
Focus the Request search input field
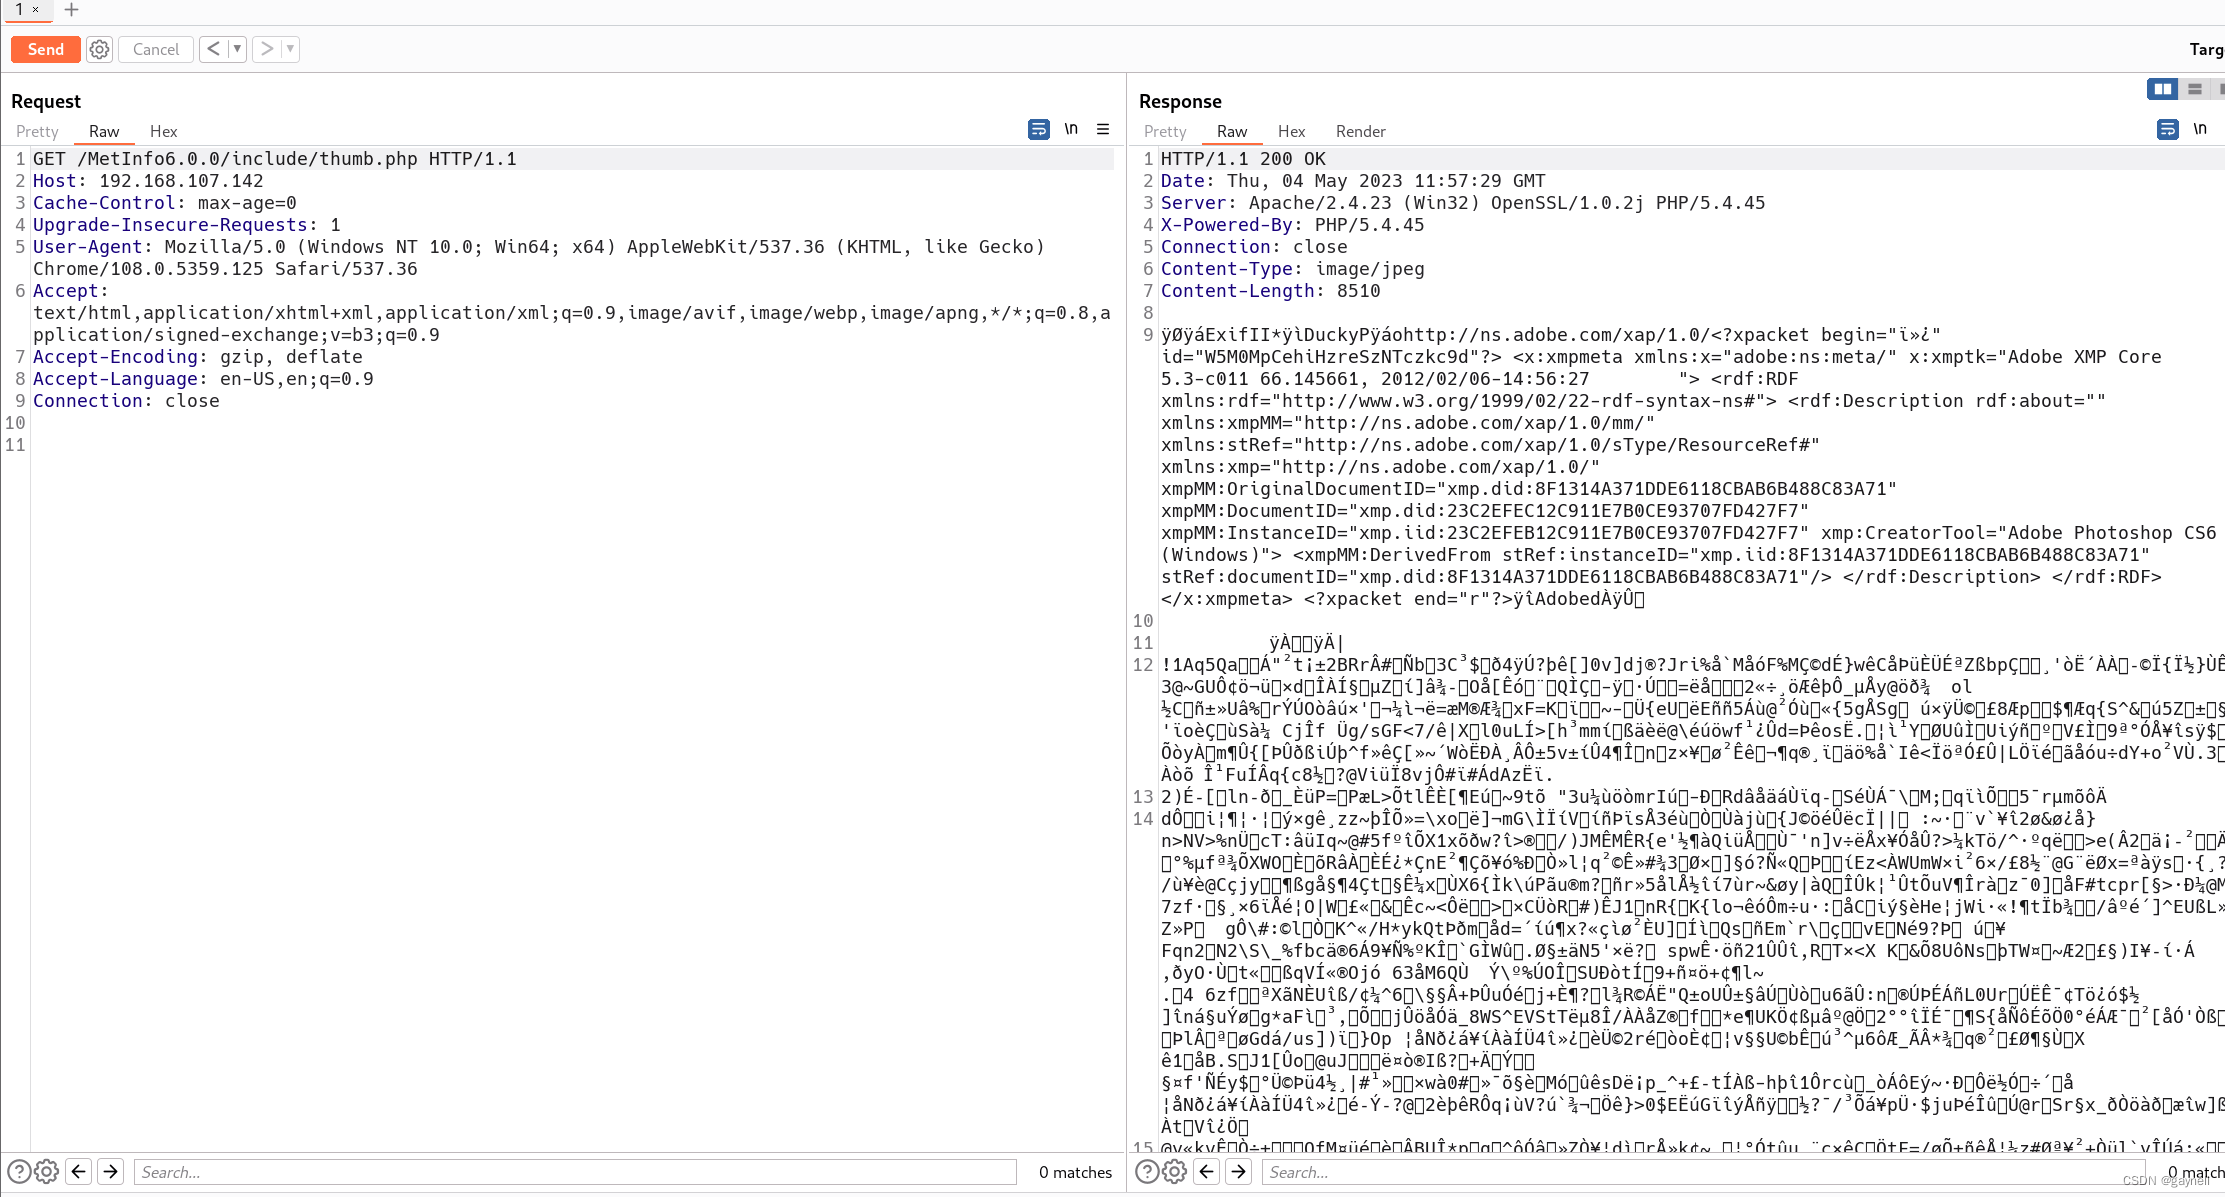[x=575, y=1172]
